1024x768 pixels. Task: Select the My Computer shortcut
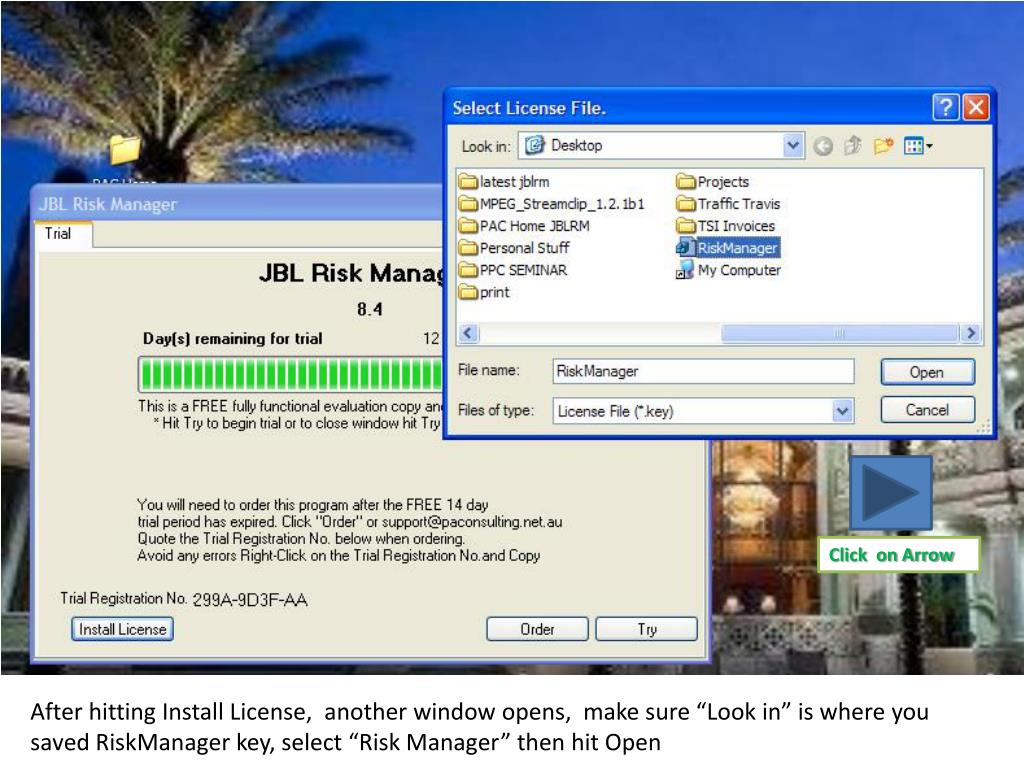pos(728,270)
